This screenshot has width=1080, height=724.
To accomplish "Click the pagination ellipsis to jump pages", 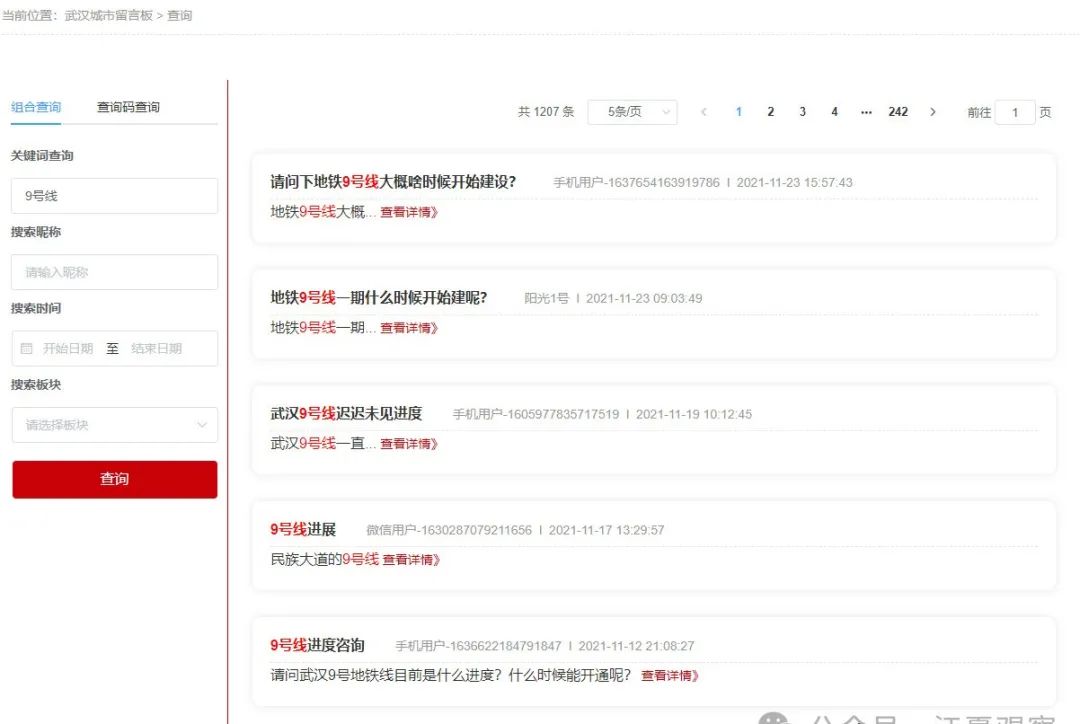I will pos(866,112).
